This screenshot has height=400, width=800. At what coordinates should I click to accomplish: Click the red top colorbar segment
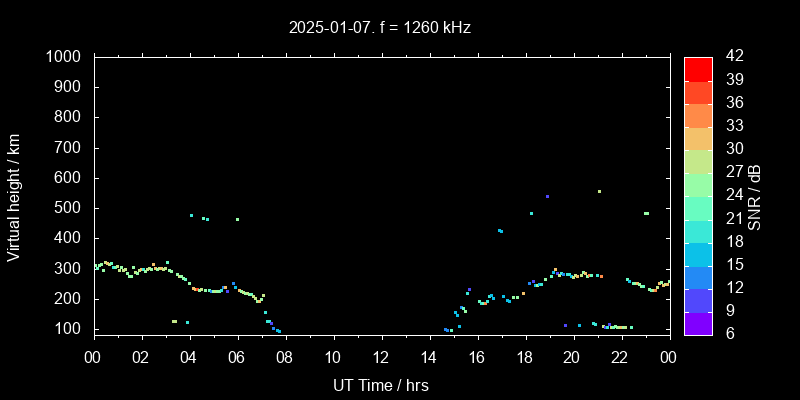click(698, 68)
